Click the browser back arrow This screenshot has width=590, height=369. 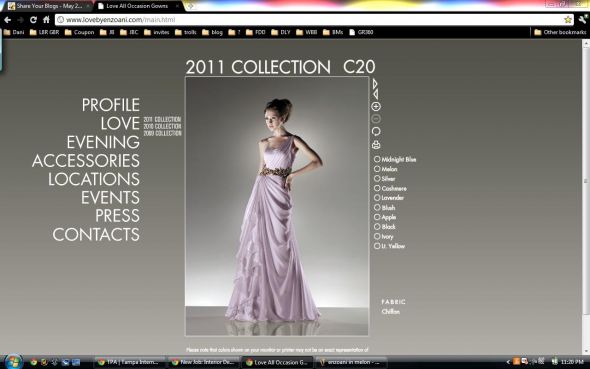click(x=8, y=20)
